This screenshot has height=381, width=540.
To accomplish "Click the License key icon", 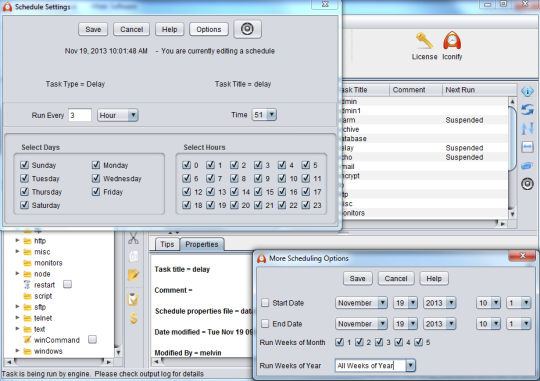I will [424, 41].
